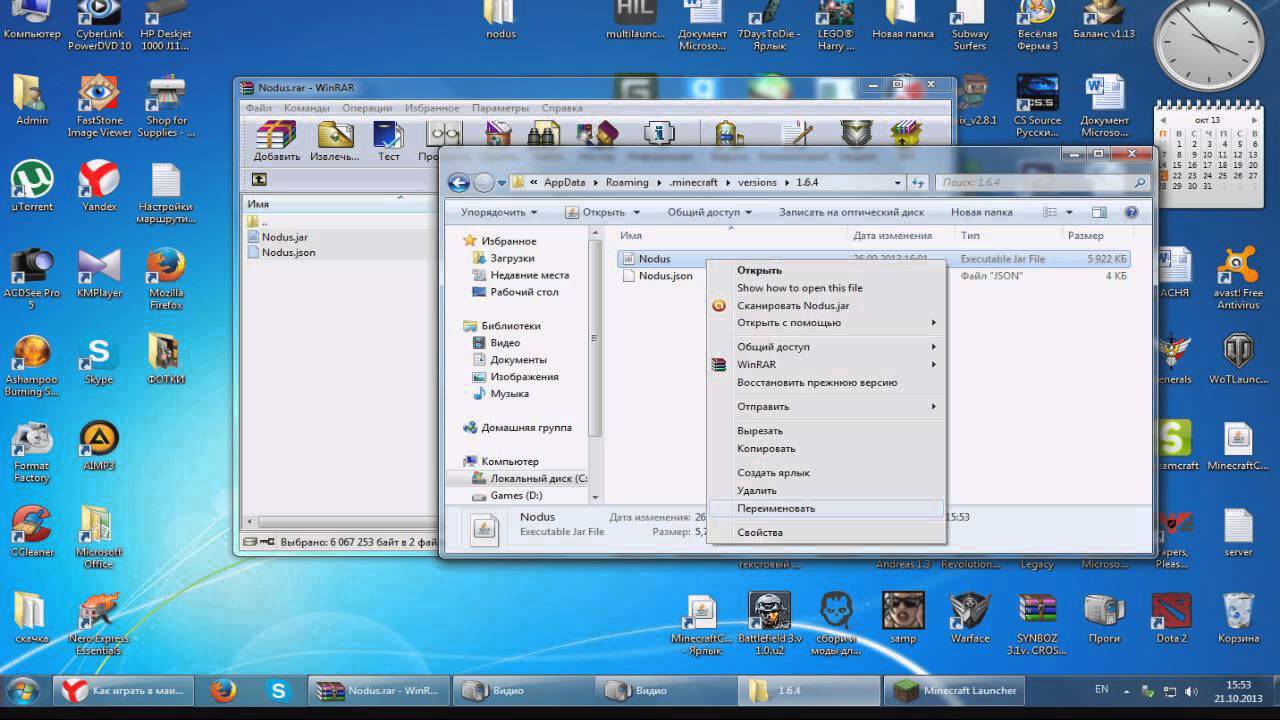Select the avast! Free Antivirus desktop icon

tap(1238, 278)
